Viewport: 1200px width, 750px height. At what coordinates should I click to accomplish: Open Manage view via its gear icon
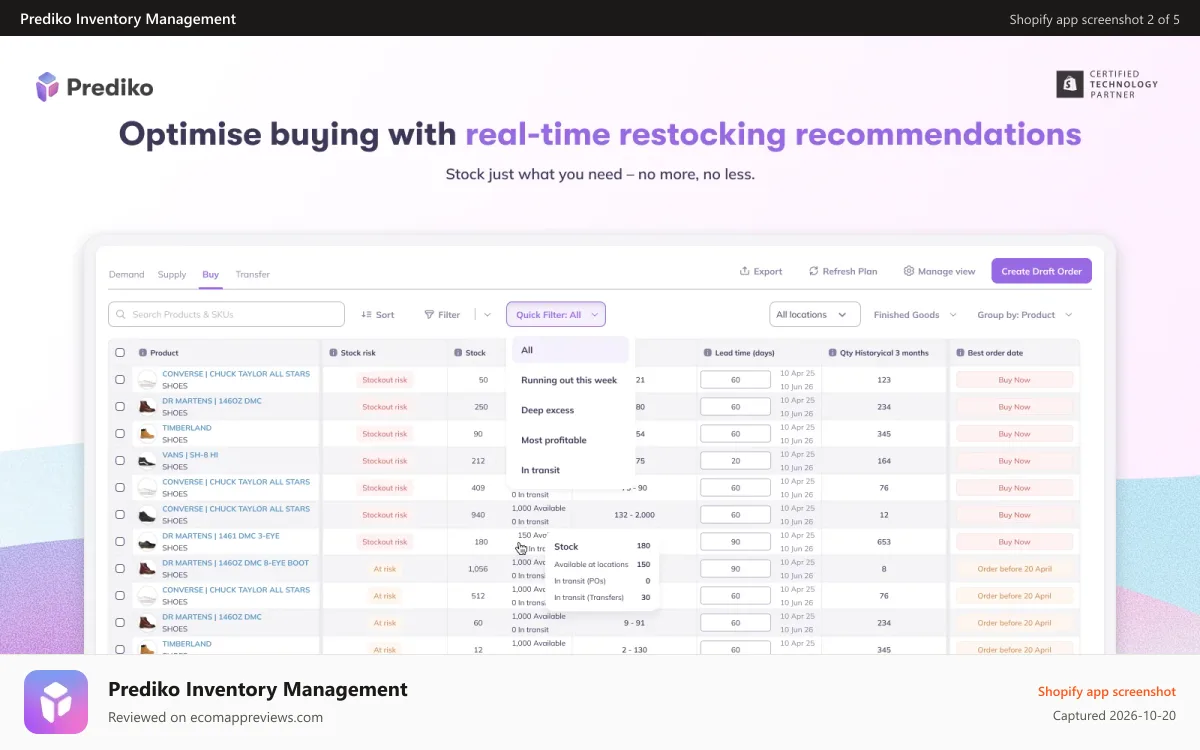click(909, 271)
